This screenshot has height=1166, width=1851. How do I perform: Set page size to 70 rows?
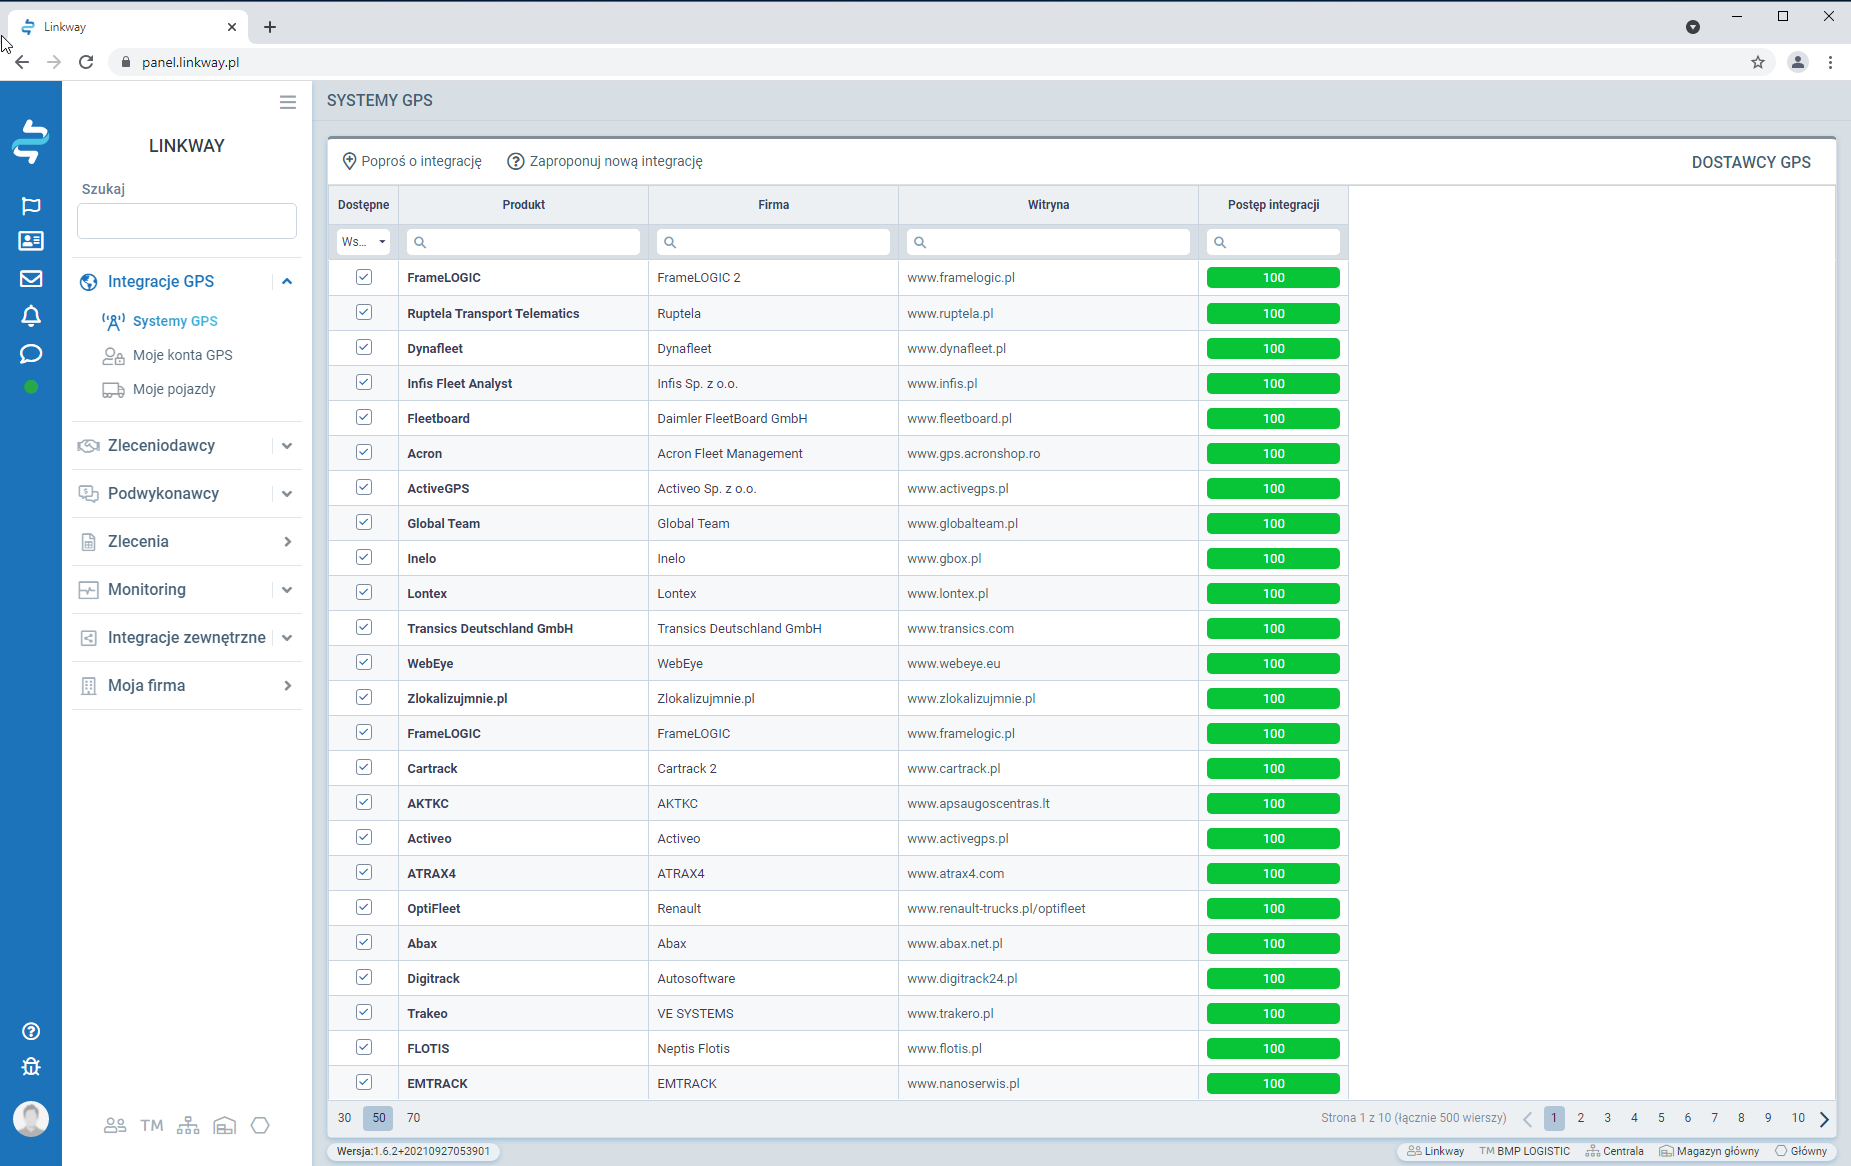[x=413, y=1118]
